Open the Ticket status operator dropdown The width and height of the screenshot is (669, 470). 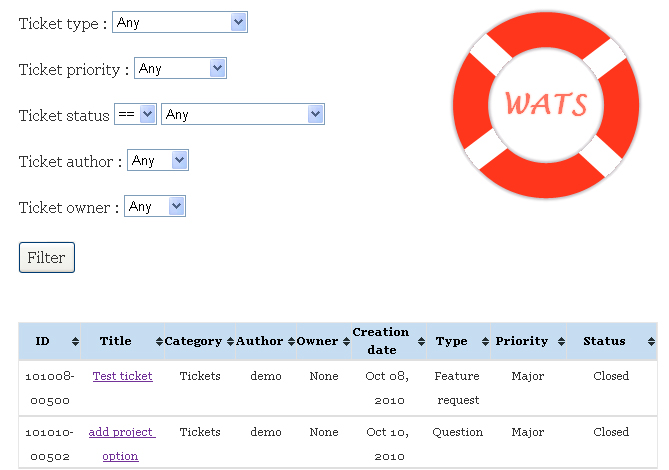pos(135,114)
